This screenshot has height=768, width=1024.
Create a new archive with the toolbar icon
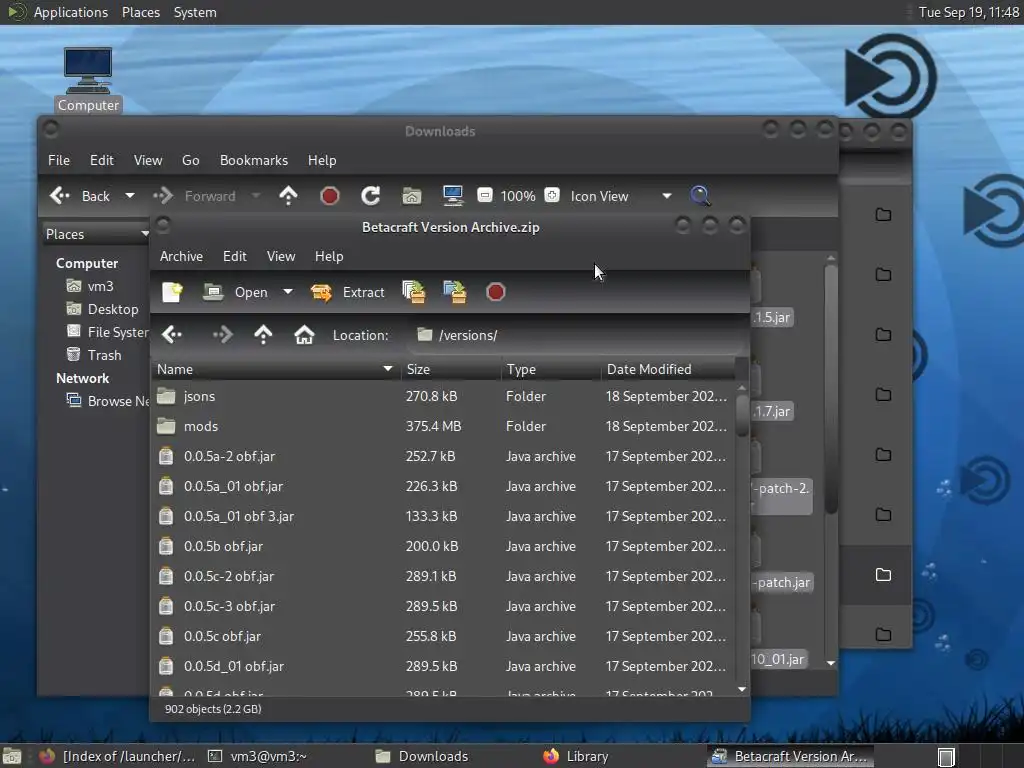(x=172, y=292)
